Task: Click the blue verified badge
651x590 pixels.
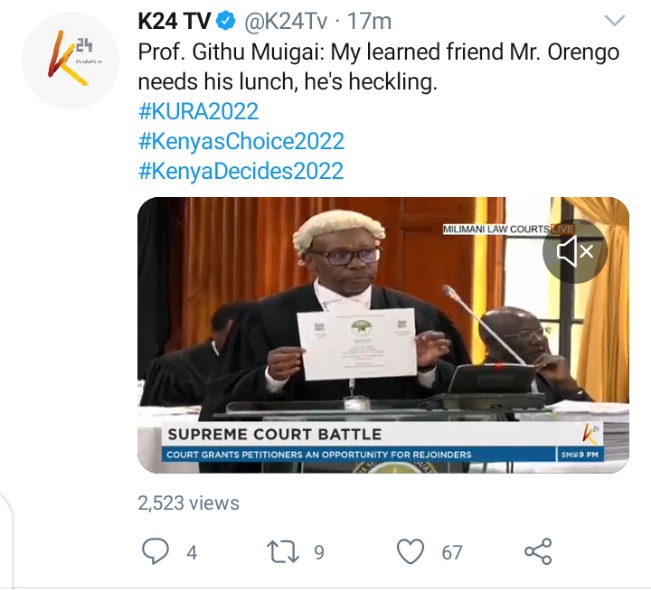Action: click(x=225, y=21)
